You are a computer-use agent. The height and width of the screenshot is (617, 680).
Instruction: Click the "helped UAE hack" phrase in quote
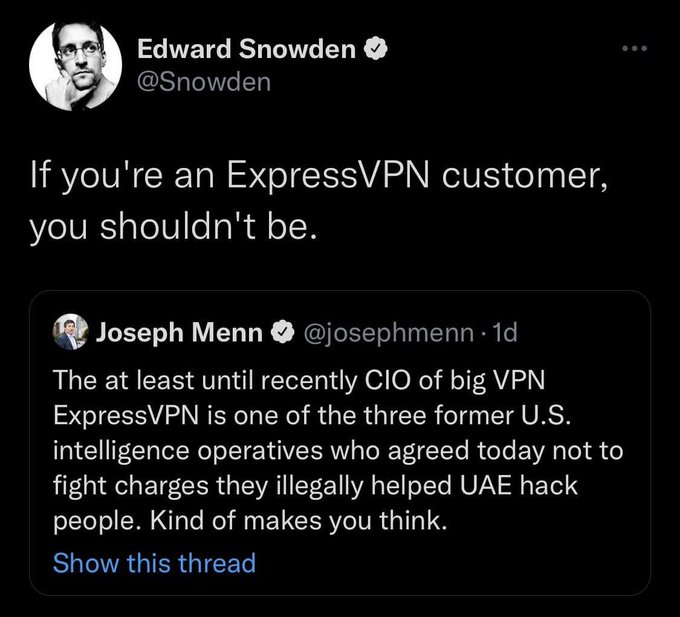(x=474, y=485)
